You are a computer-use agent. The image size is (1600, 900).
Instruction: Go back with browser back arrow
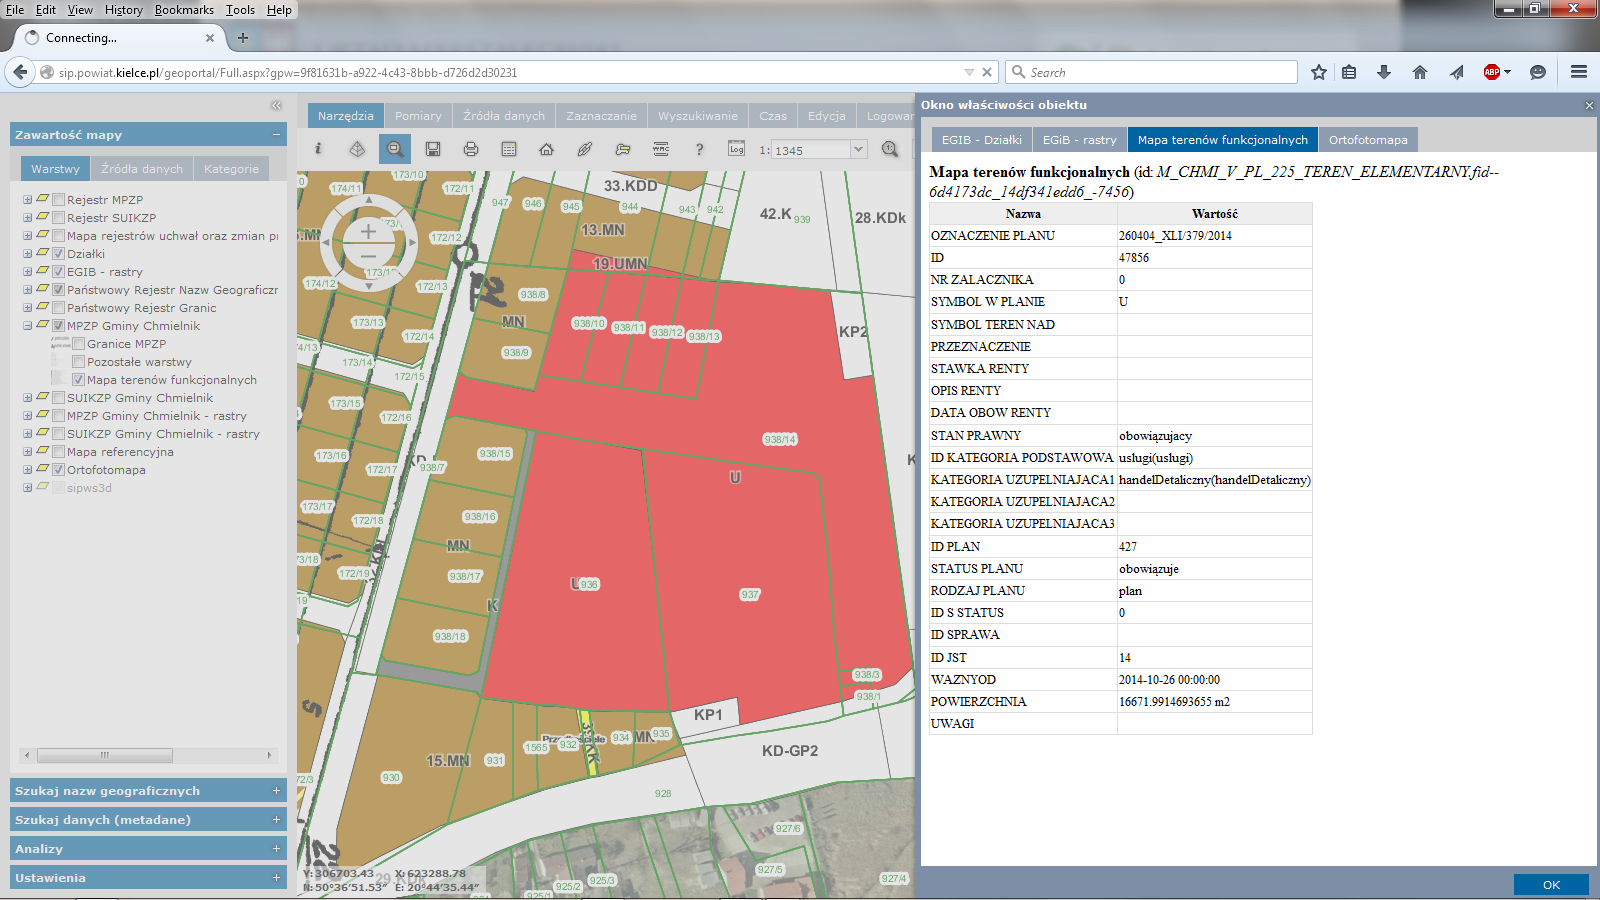[x=20, y=72]
